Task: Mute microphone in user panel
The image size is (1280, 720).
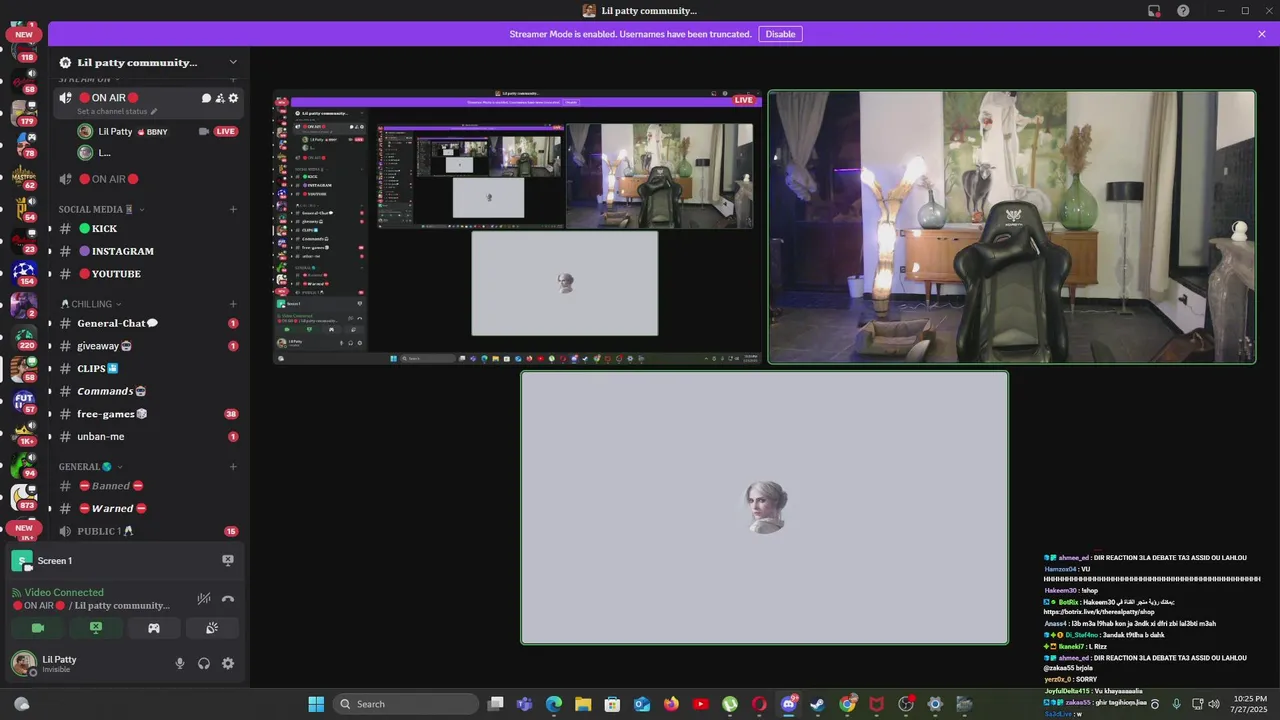Action: 180,663
